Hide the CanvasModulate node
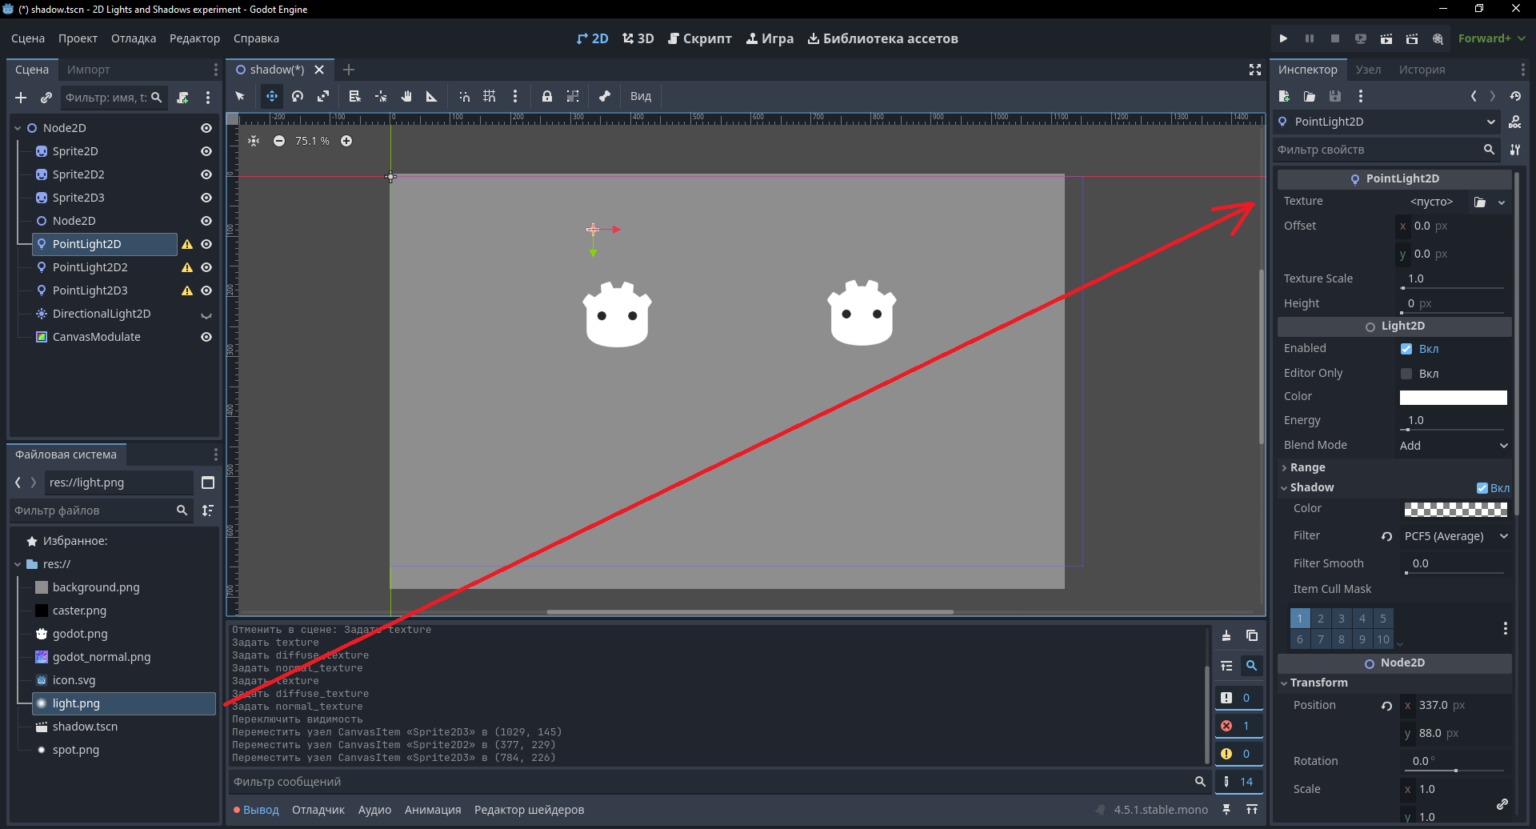This screenshot has height=829, width=1536. point(206,337)
